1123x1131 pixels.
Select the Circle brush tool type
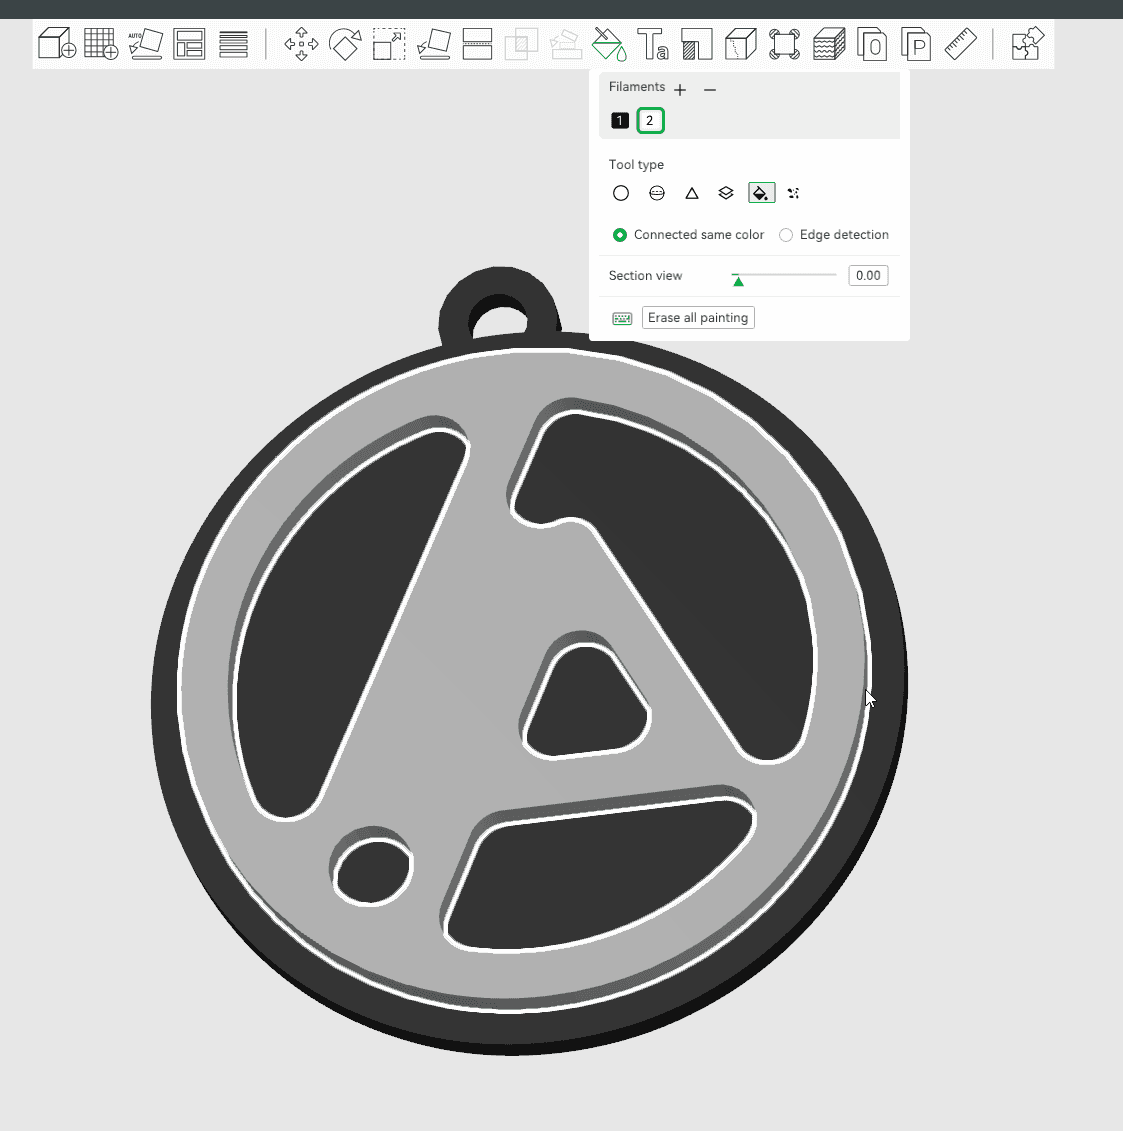click(x=620, y=193)
